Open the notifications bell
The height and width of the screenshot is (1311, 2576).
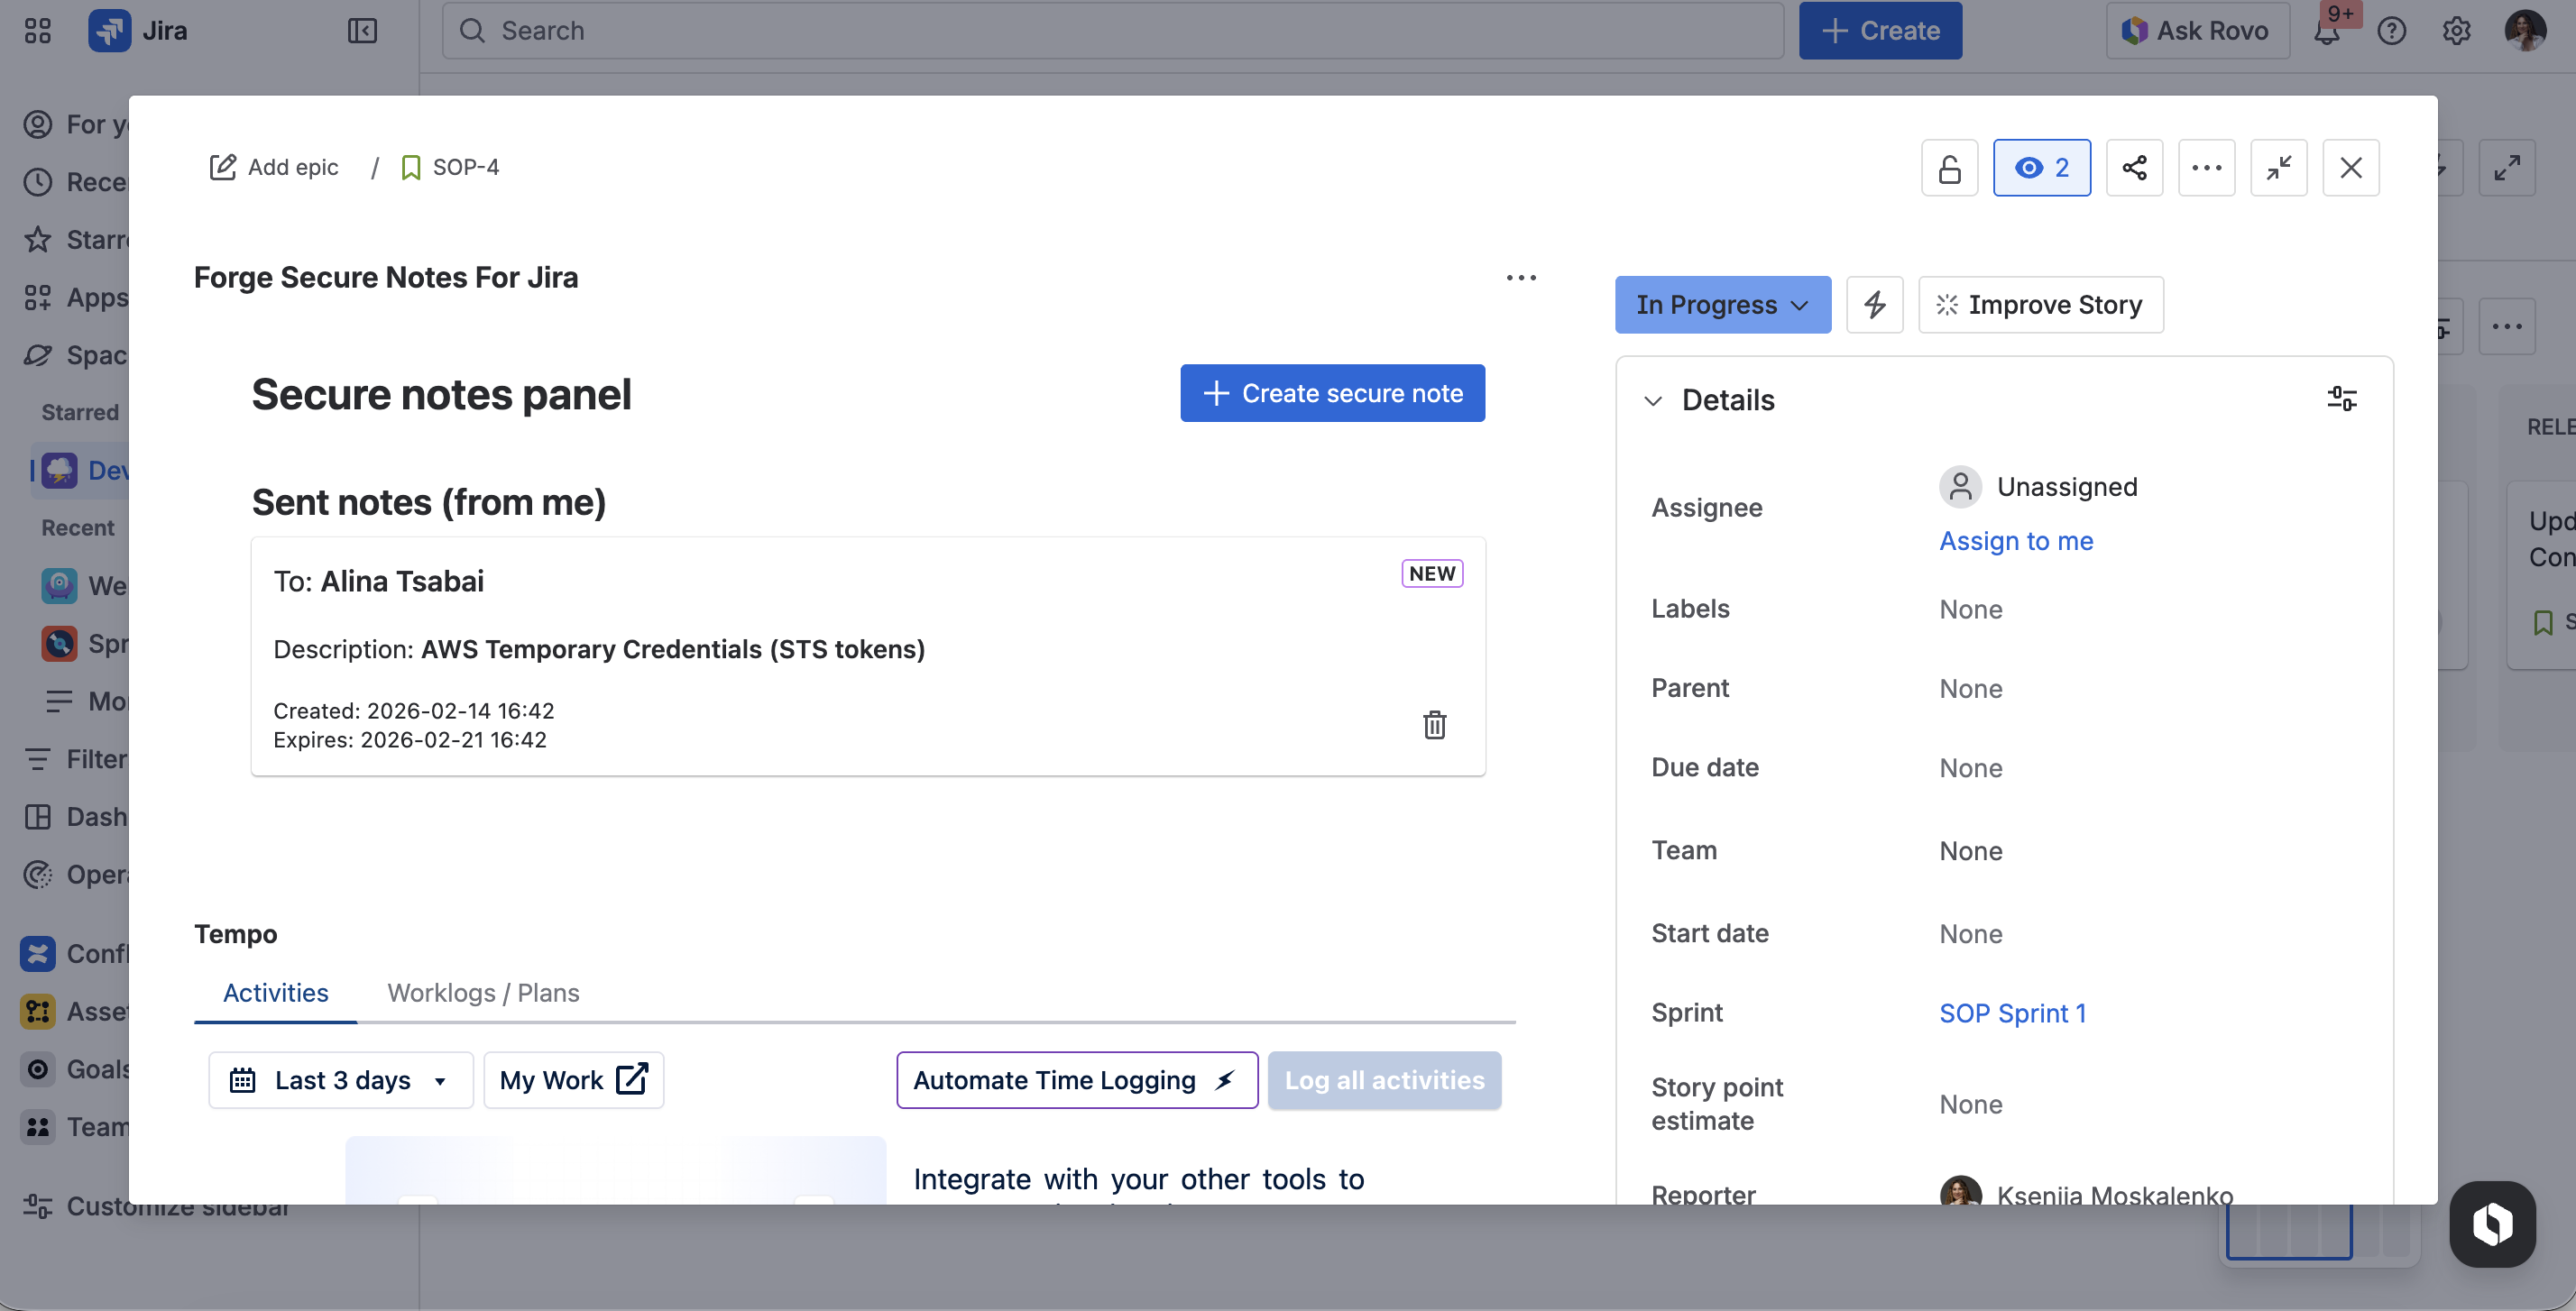tap(2327, 31)
